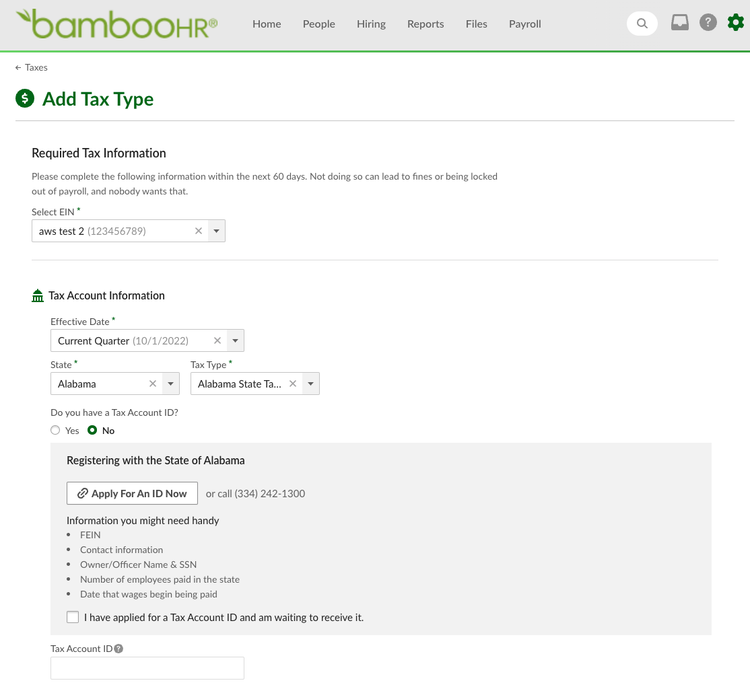Click the 'FEIN' list item
Image resolution: width=750 pixels, height=691 pixels.
pos(90,535)
